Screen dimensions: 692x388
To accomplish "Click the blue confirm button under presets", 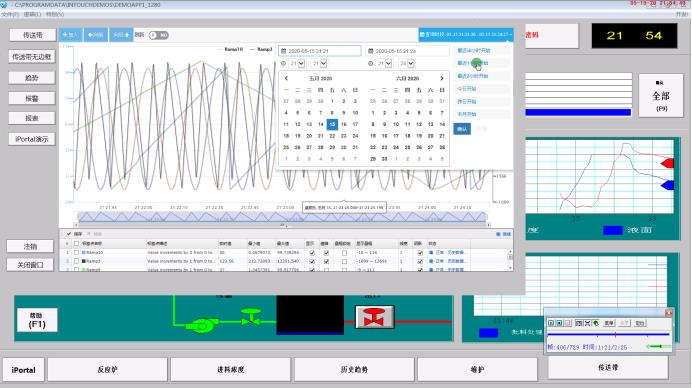I will (x=462, y=129).
